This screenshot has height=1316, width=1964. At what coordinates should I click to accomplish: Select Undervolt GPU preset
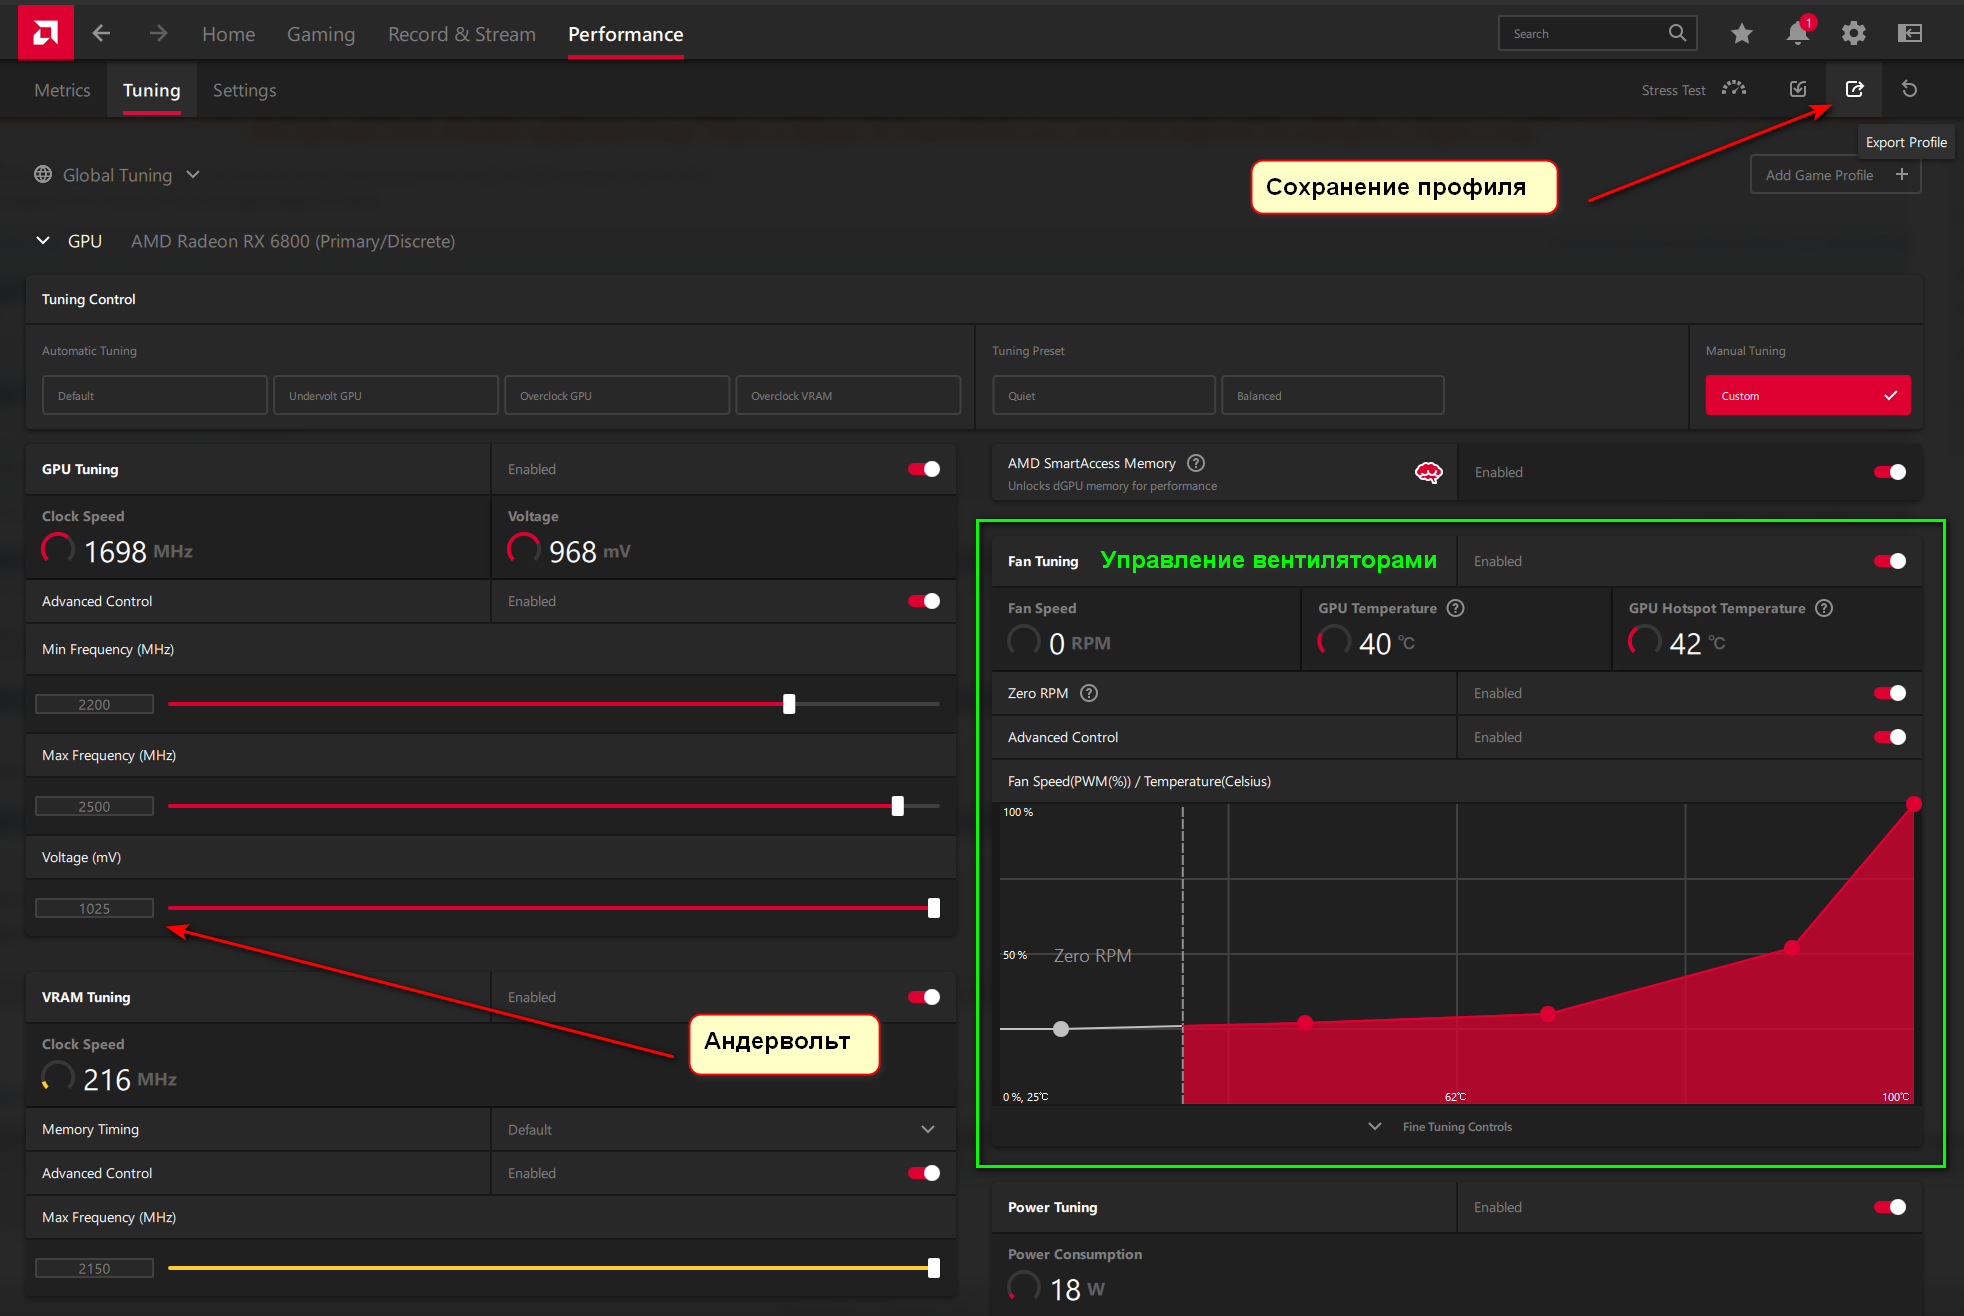coord(385,396)
